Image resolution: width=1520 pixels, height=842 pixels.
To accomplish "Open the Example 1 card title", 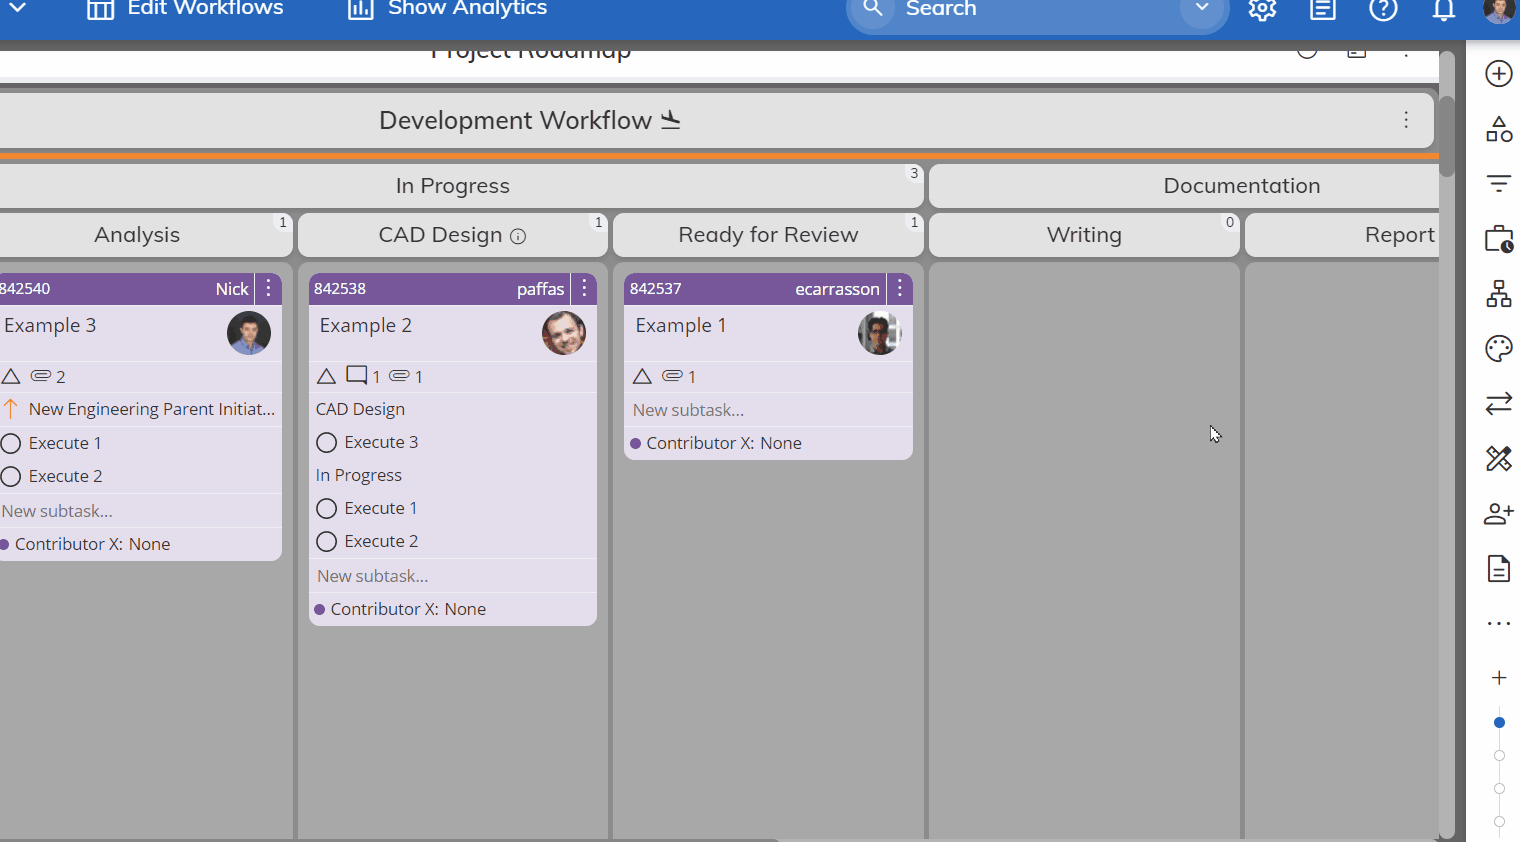I will pos(681,326).
